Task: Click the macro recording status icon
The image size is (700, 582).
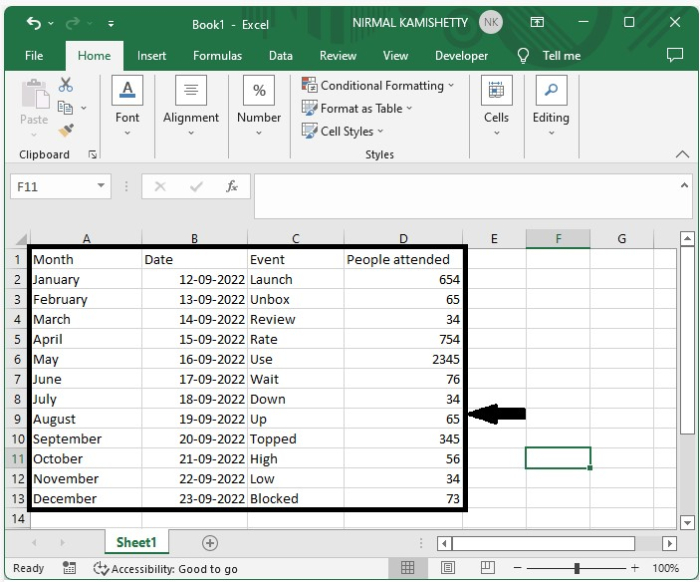Action: (x=69, y=568)
